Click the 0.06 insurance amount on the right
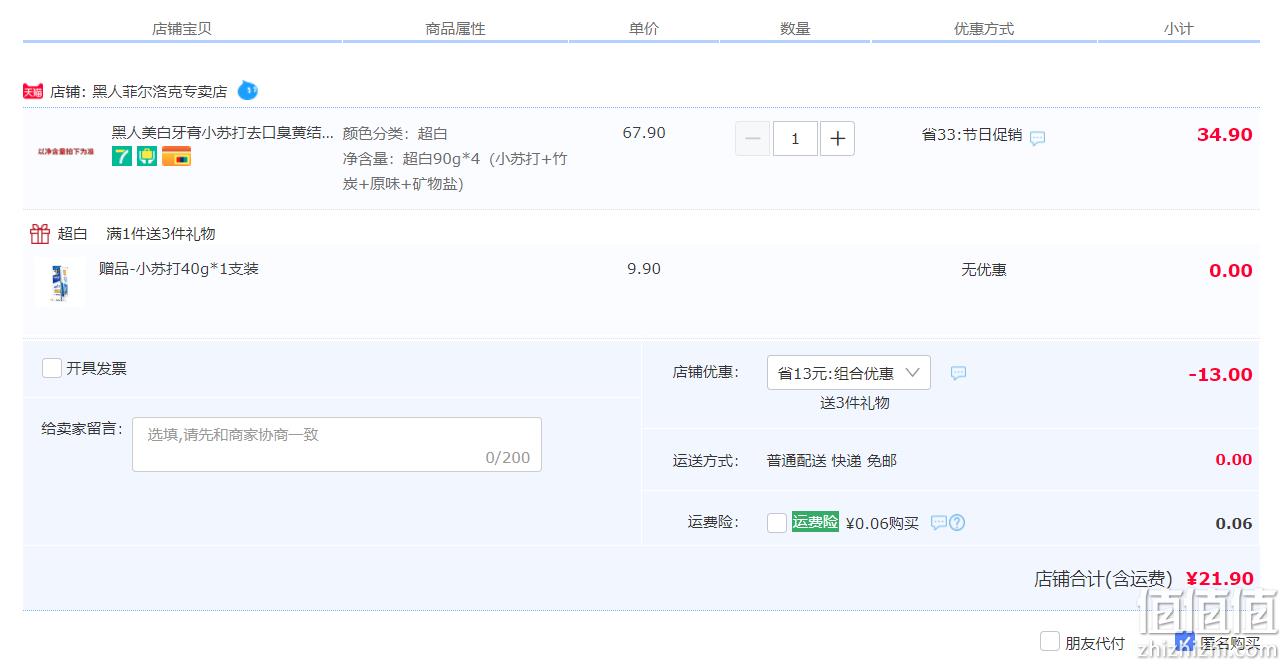This screenshot has width=1287, height=667. (1234, 524)
